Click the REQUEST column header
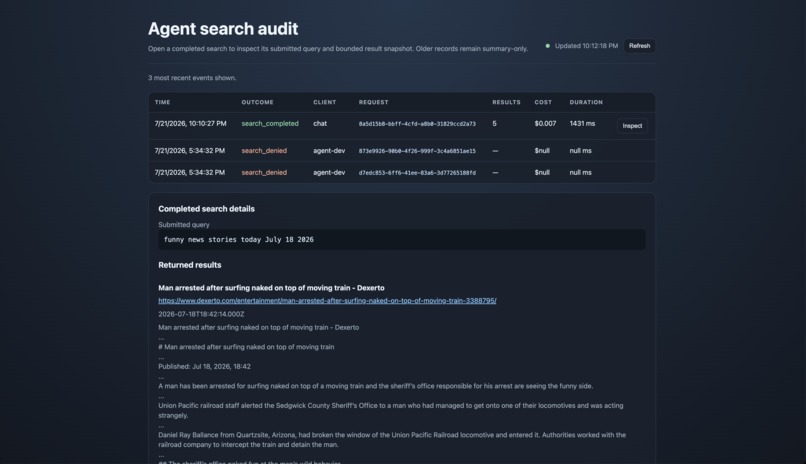This screenshot has width=806, height=464. (x=374, y=102)
